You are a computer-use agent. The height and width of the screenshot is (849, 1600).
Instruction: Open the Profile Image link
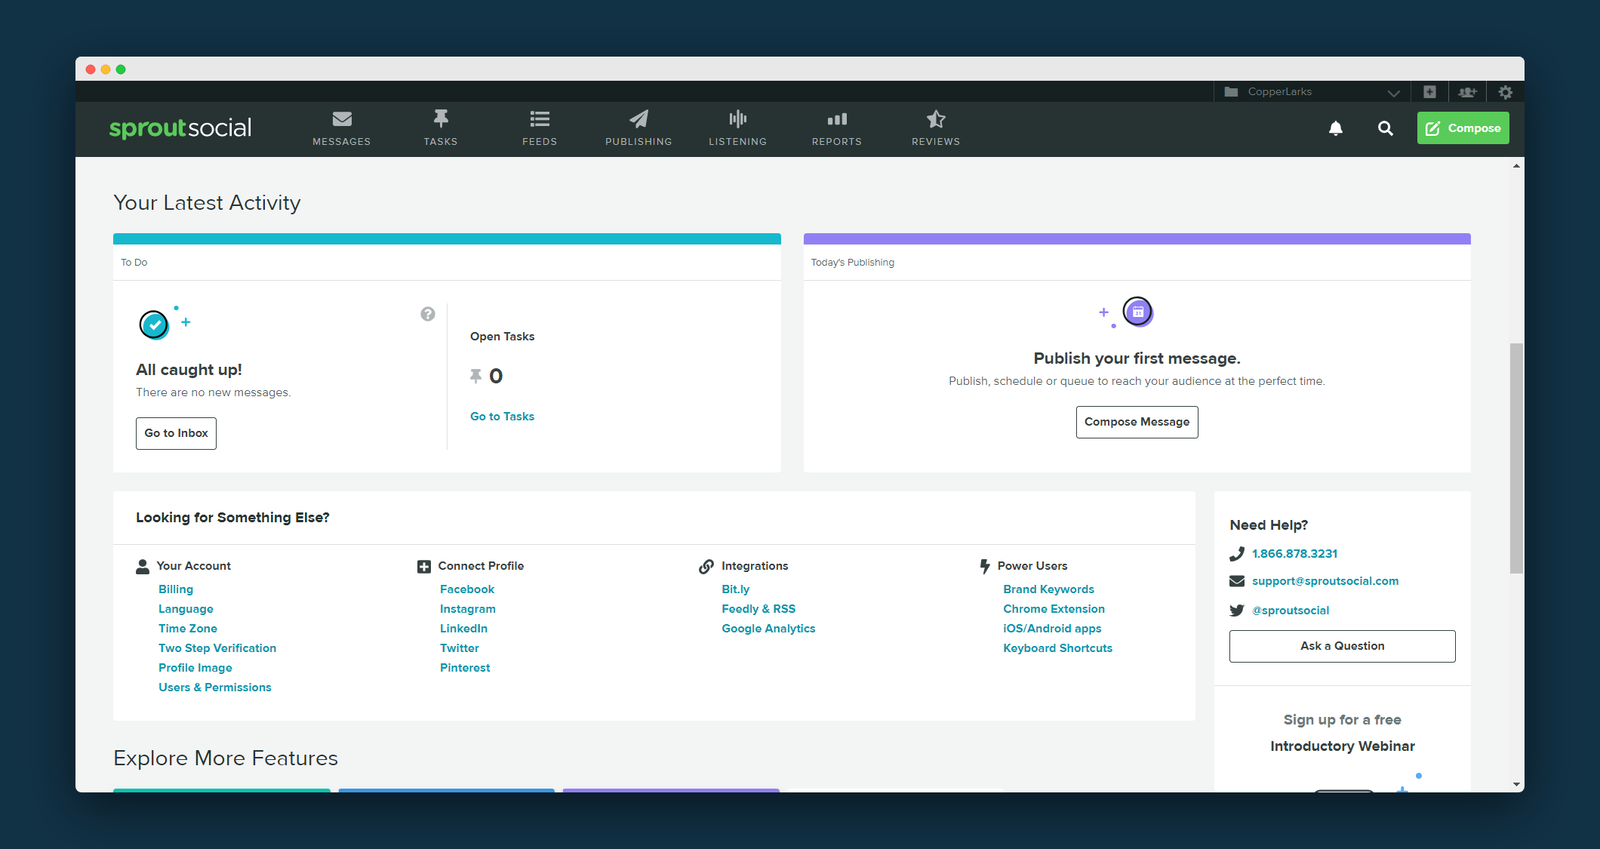click(x=195, y=668)
